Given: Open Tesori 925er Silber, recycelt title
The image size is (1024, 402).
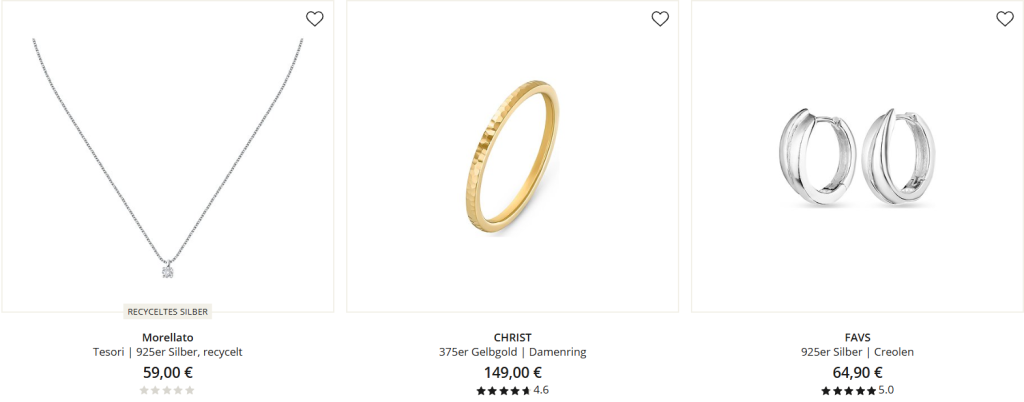Looking at the screenshot, I should (168, 352).
